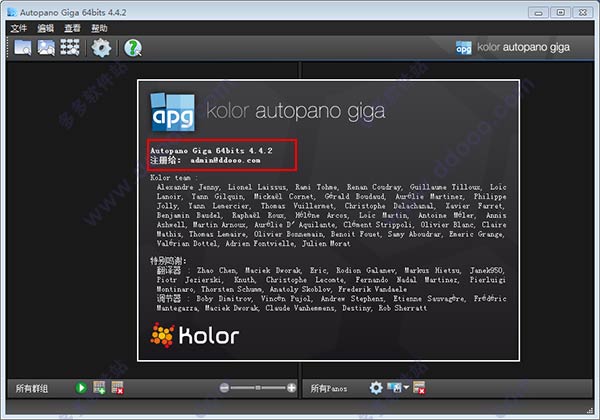Click the 特别鸣谢 heading
600x420 pixels.
(x=168, y=261)
